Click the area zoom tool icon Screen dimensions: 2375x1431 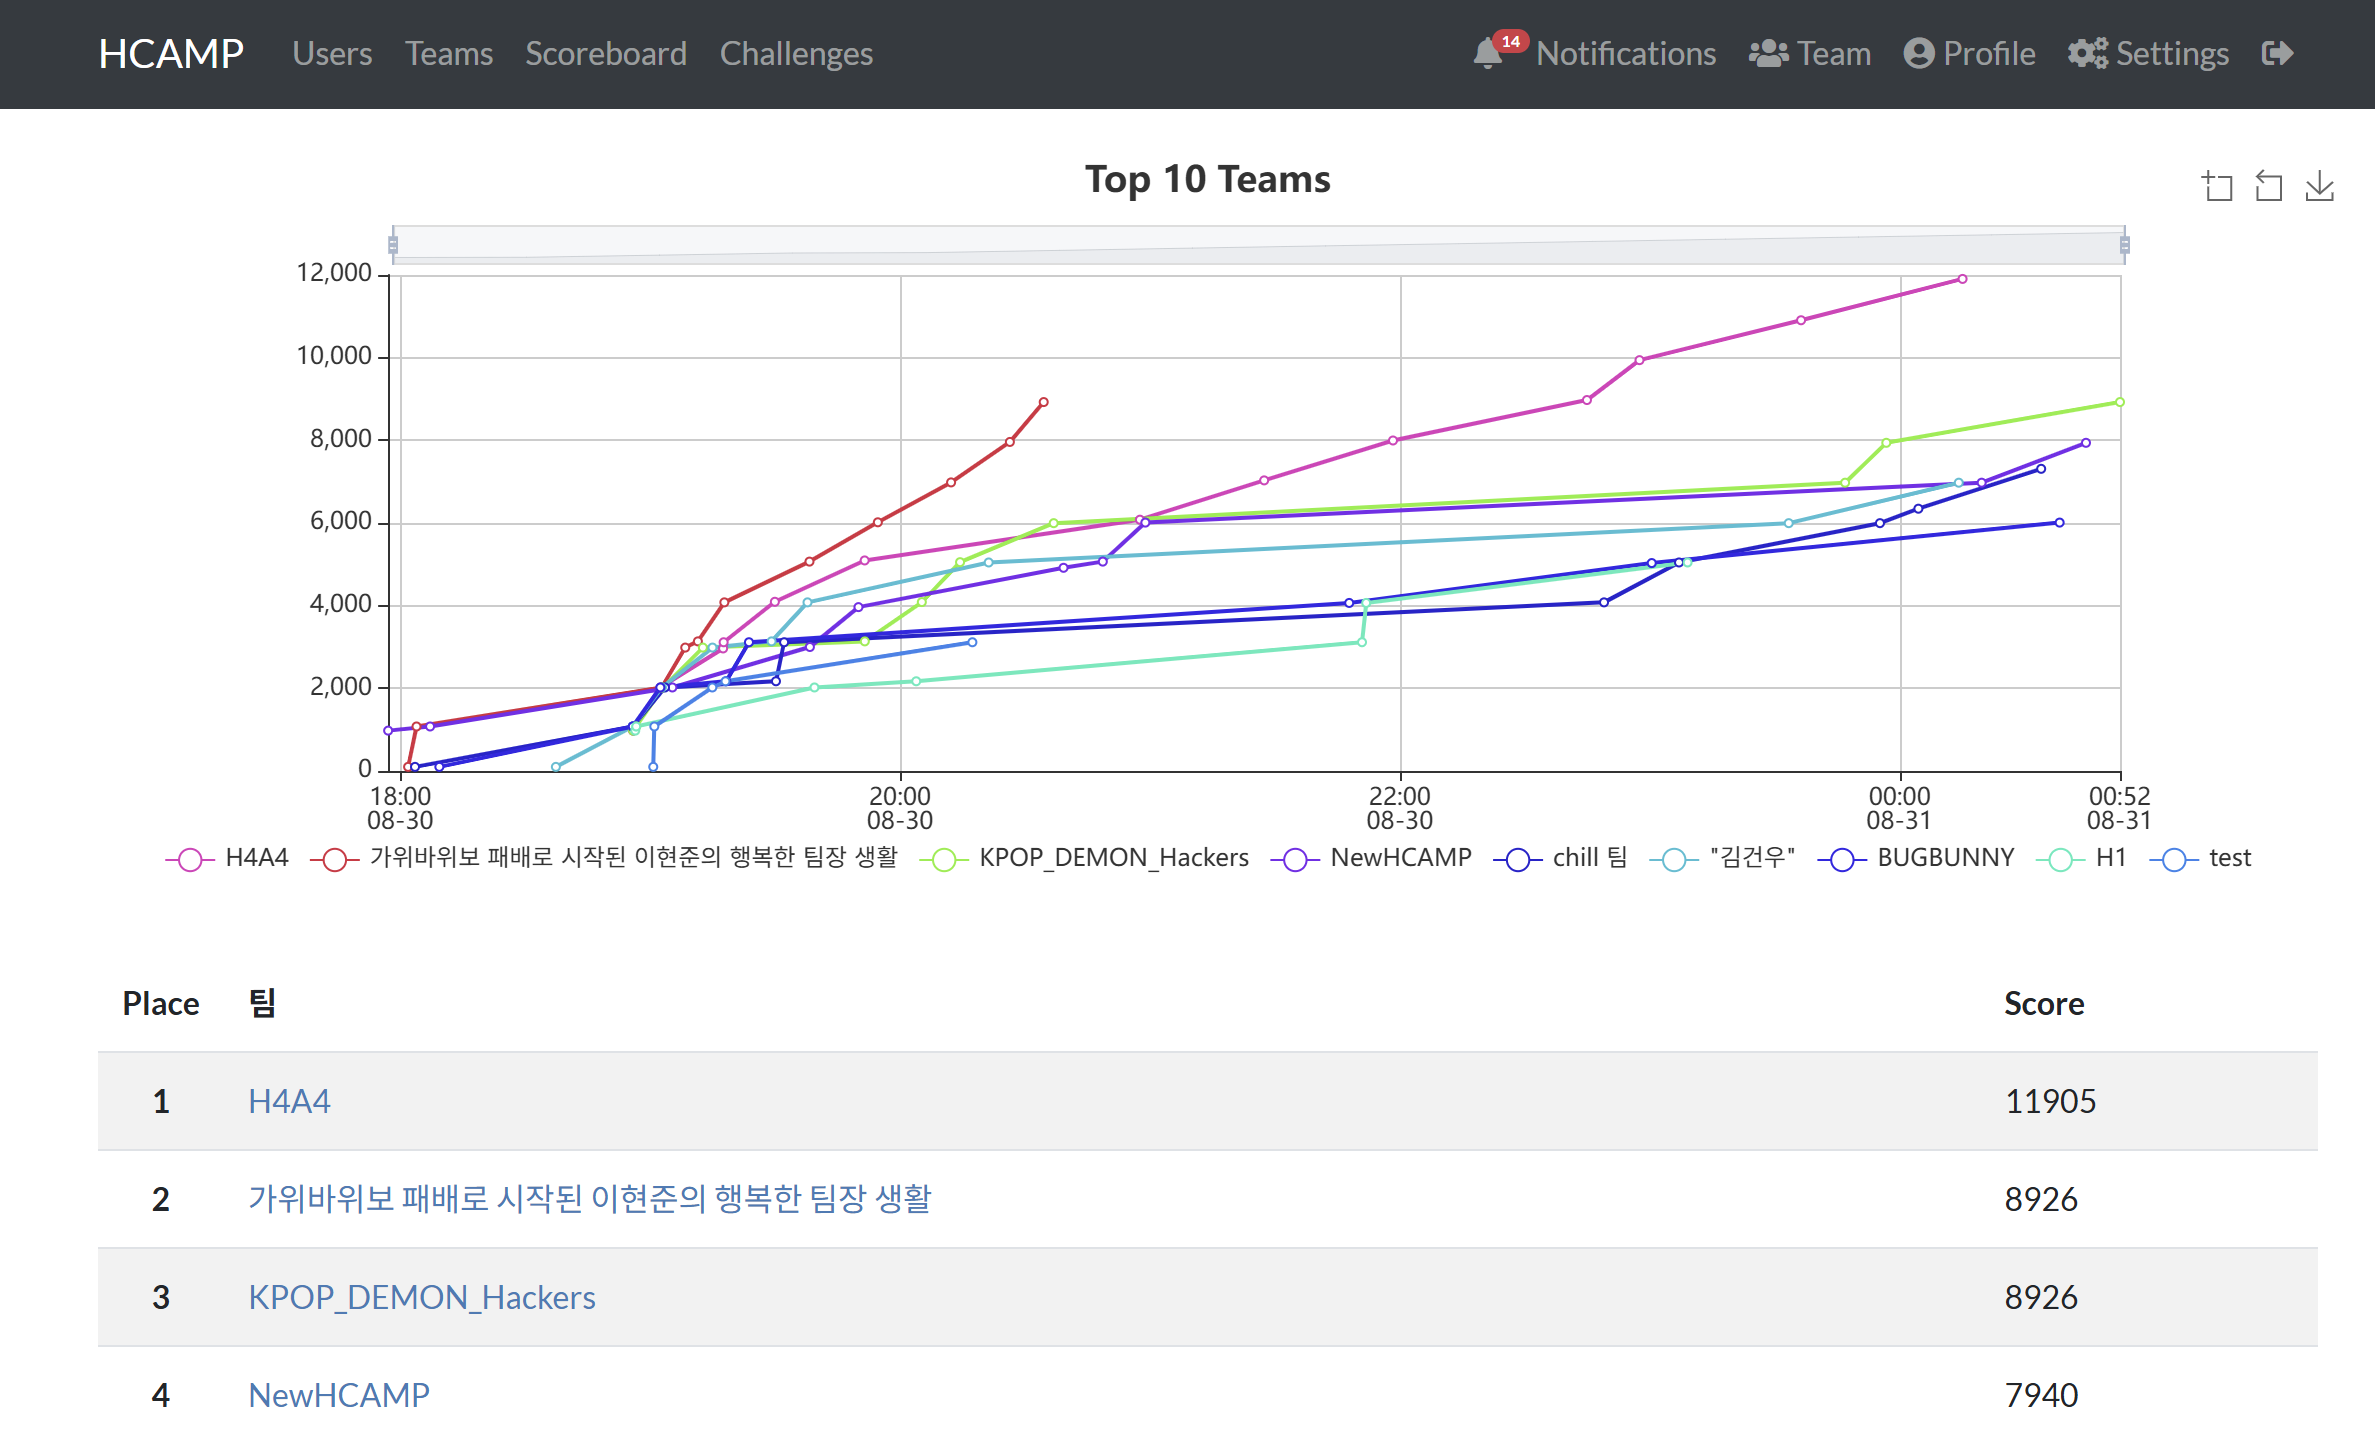point(2217,186)
